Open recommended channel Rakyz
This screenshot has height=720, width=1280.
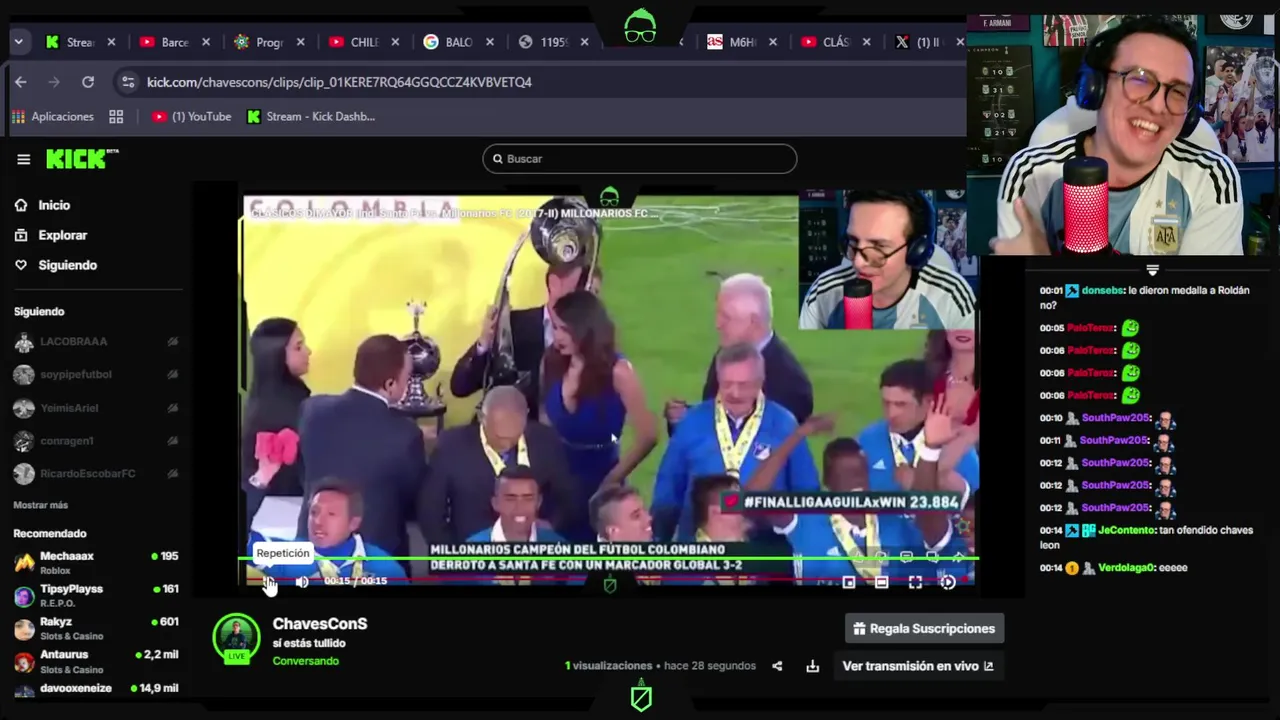[x=96, y=629]
